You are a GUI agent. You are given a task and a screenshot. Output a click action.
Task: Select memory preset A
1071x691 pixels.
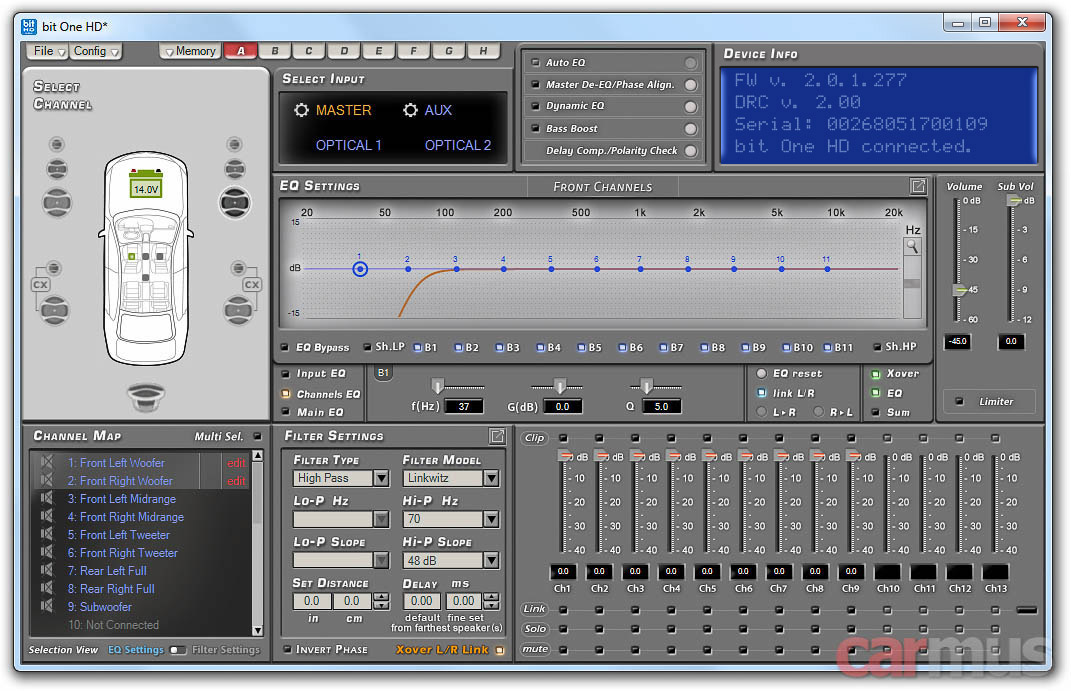click(x=241, y=51)
